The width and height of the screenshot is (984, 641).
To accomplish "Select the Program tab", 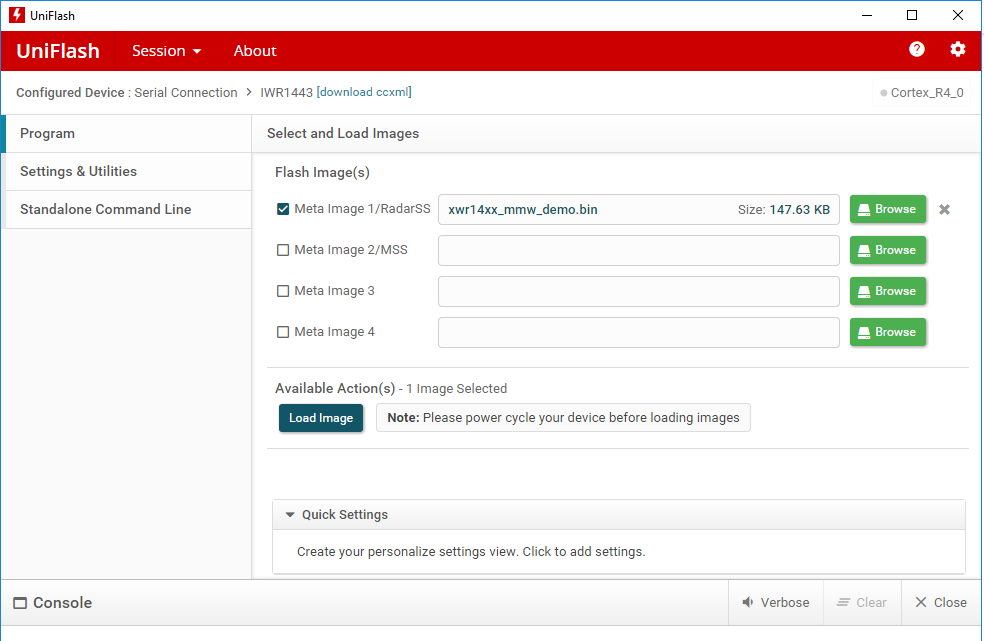I will 128,134.
